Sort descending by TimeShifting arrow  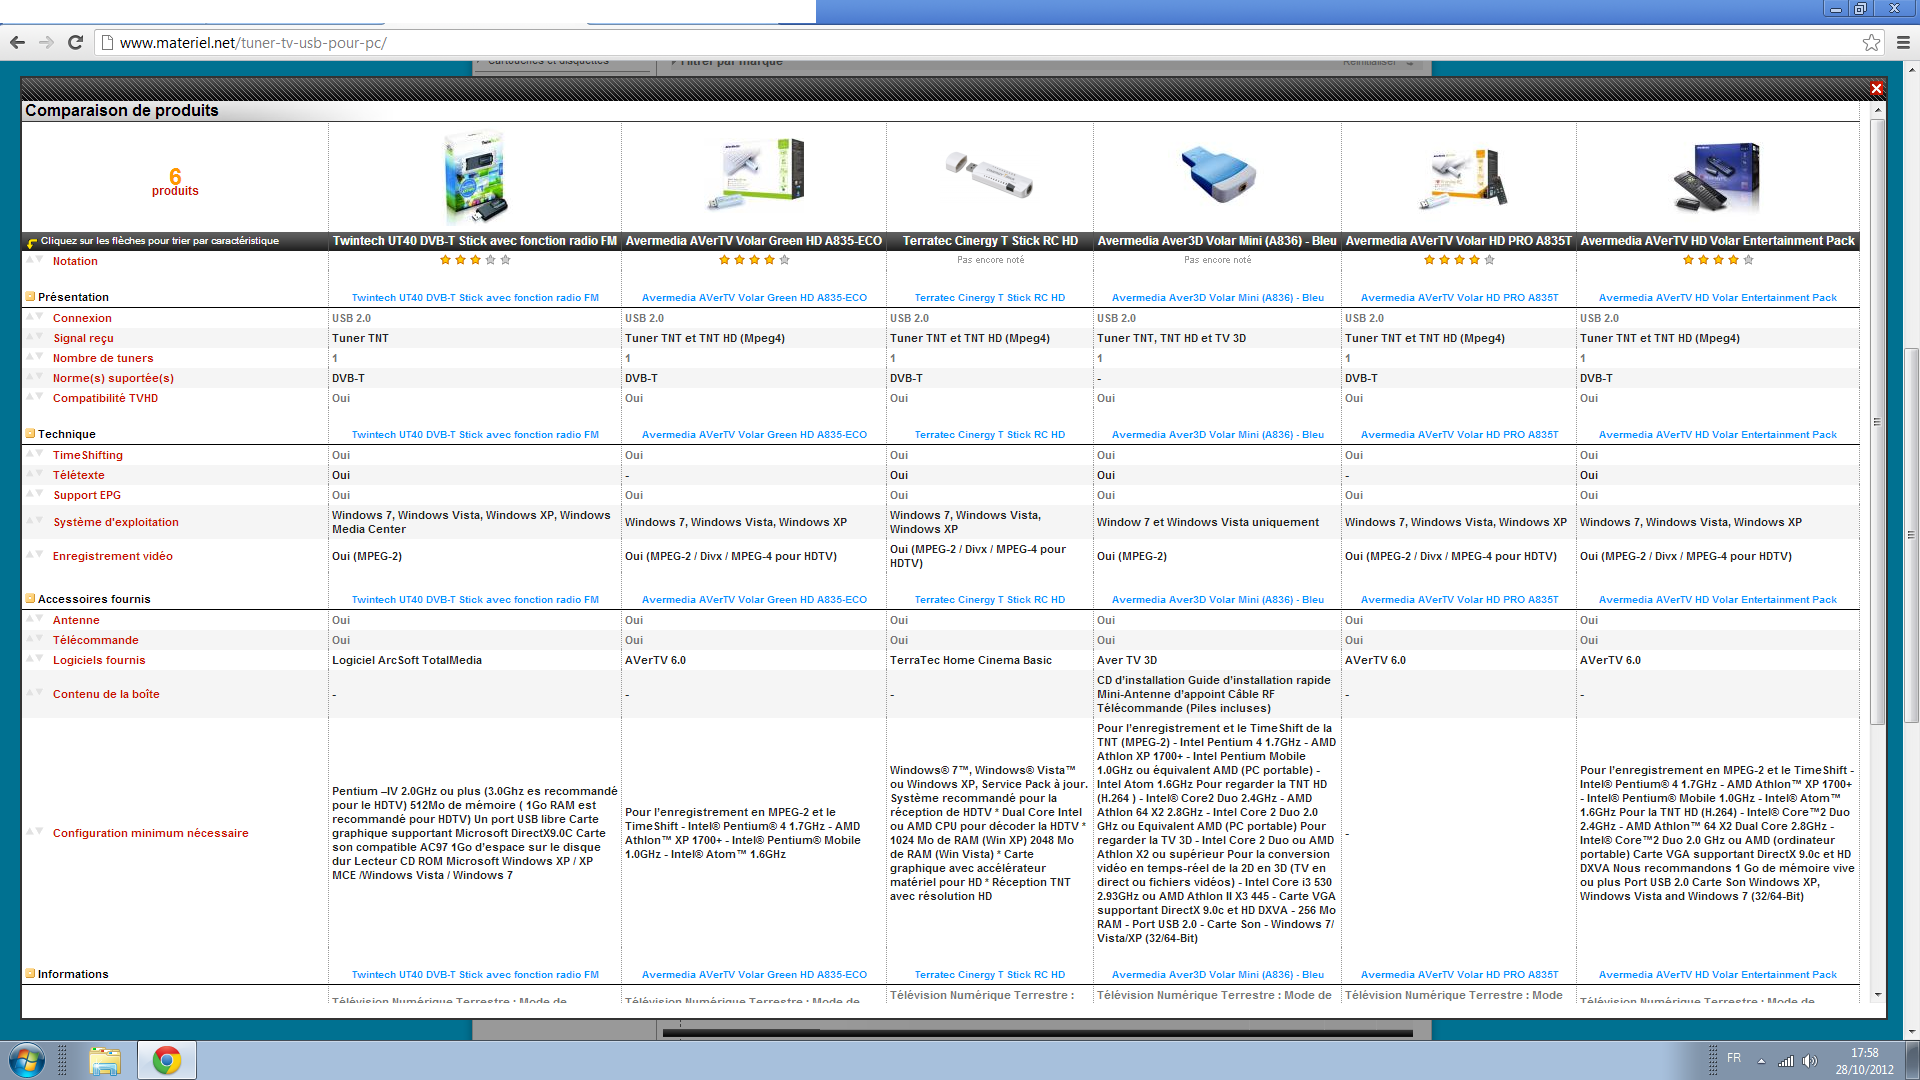pos(40,454)
